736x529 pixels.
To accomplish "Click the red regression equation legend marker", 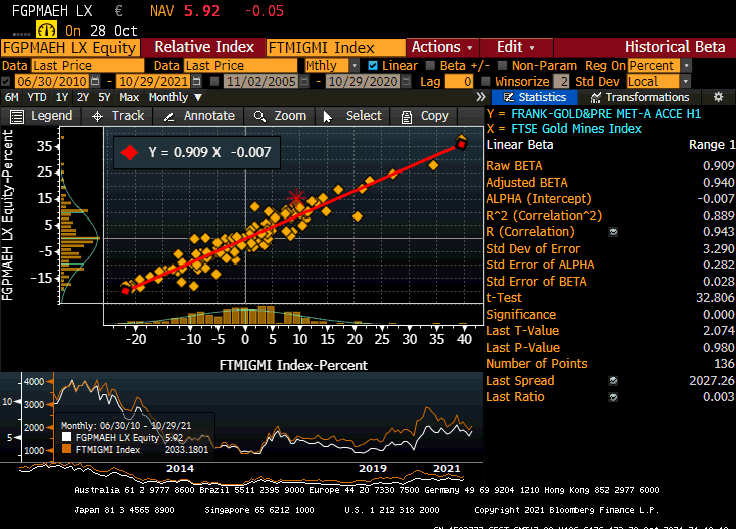I will [x=129, y=153].
